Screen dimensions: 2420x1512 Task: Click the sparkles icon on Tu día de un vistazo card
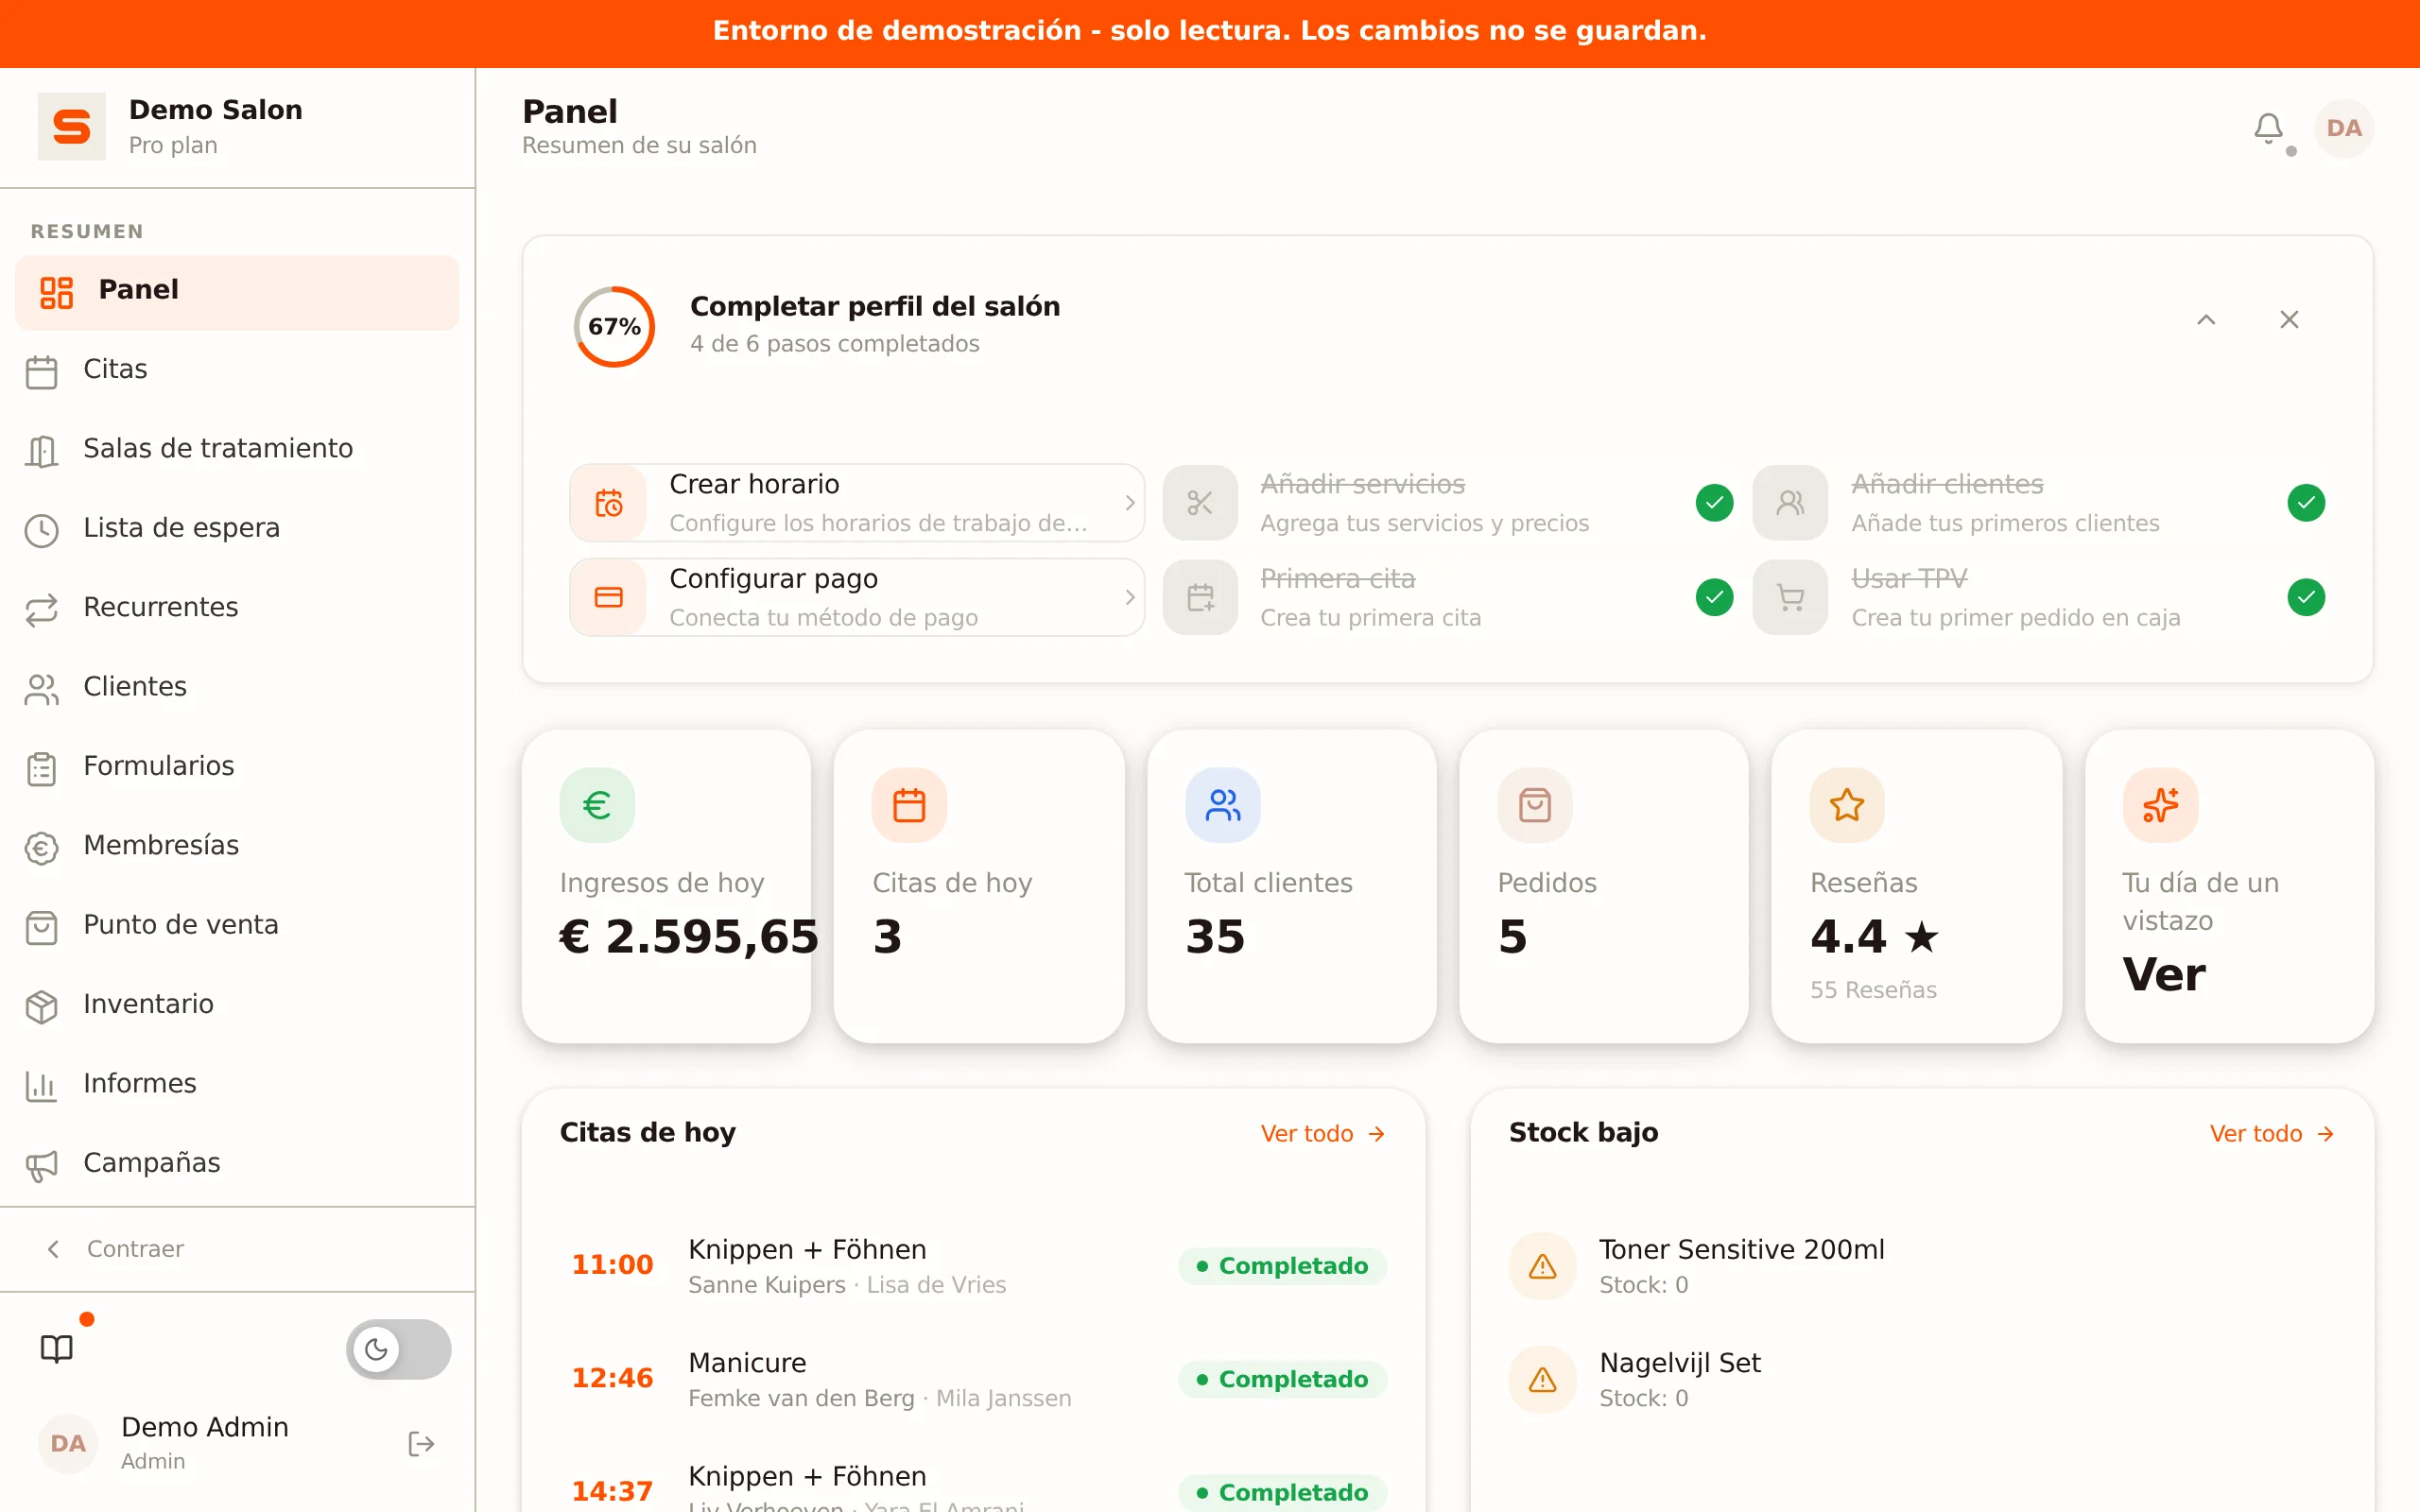tap(2160, 804)
